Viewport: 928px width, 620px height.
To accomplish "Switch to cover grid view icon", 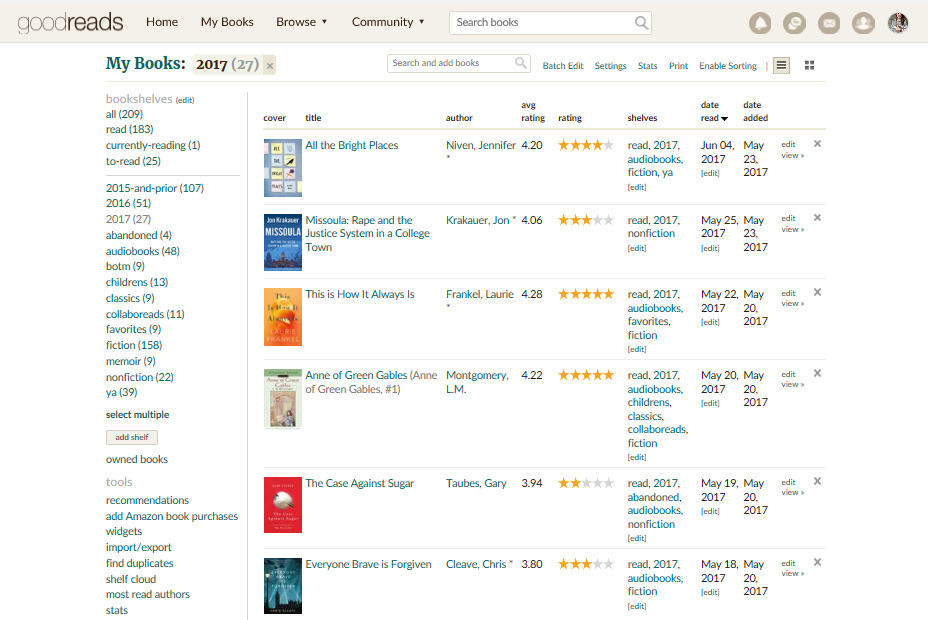I will 809,65.
